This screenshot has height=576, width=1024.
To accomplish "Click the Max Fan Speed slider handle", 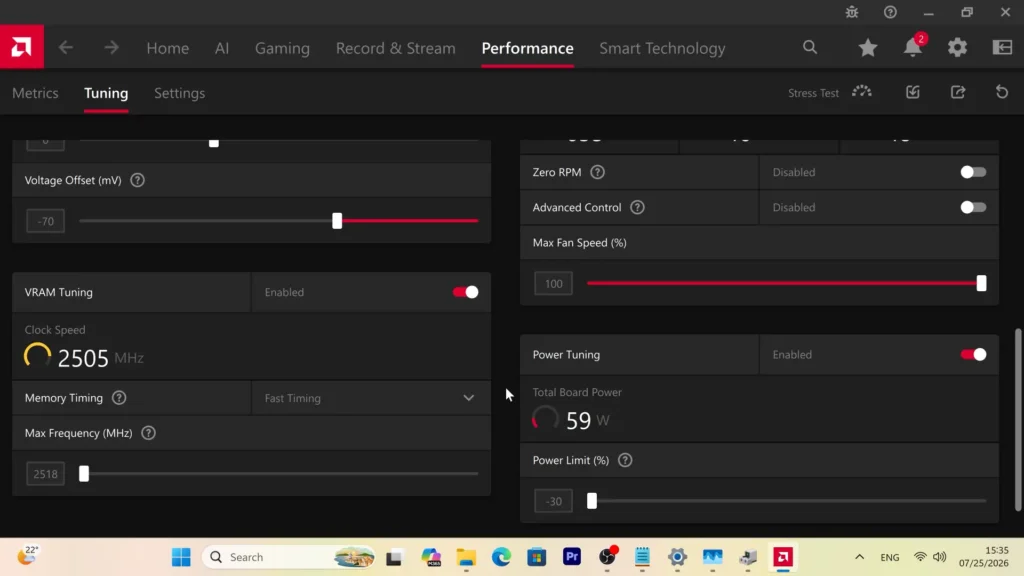I will point(981,283).
